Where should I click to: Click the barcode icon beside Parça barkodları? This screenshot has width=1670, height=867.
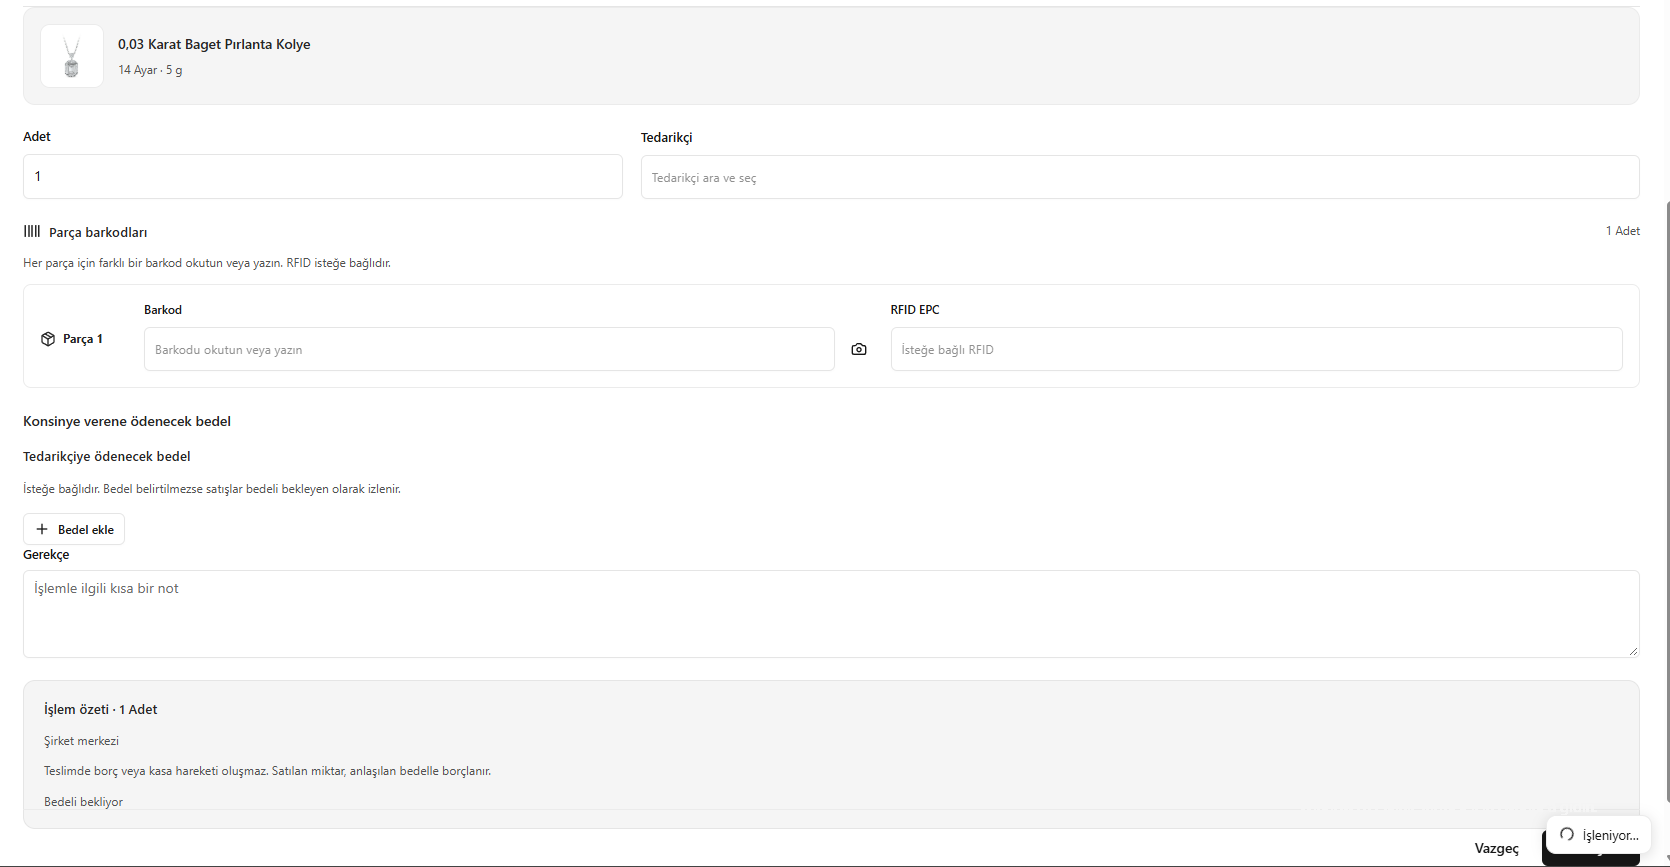click(32, 231)
